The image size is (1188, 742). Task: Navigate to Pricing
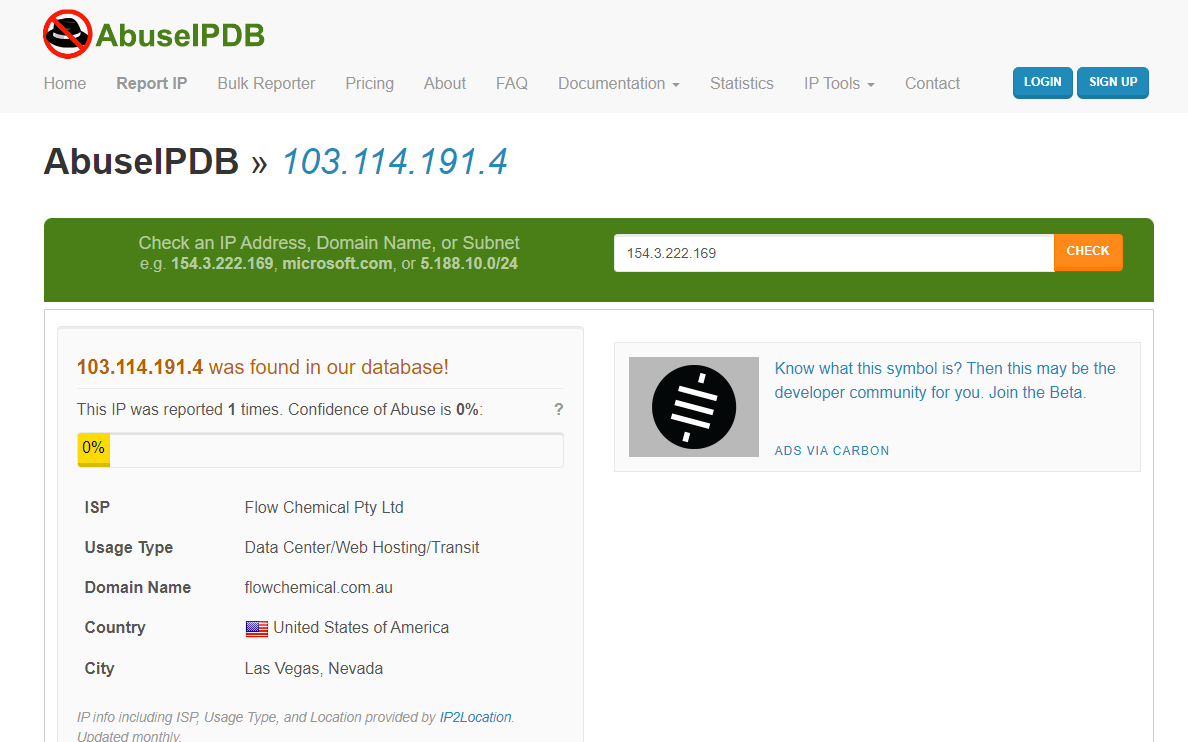coord(370,83)
